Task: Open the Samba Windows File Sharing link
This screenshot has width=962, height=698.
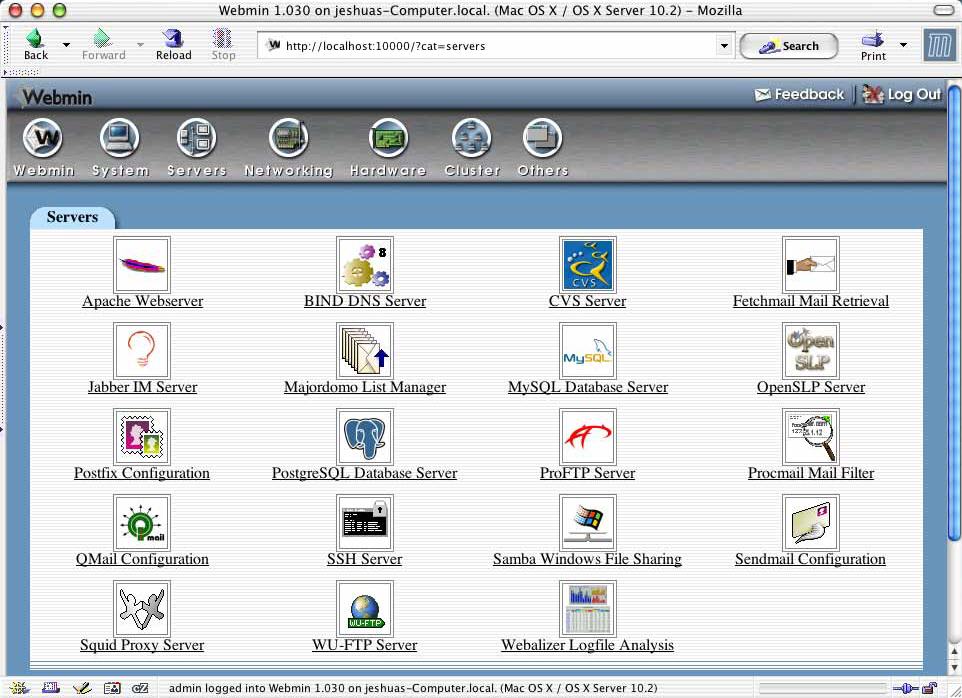Action: [587, 559]
